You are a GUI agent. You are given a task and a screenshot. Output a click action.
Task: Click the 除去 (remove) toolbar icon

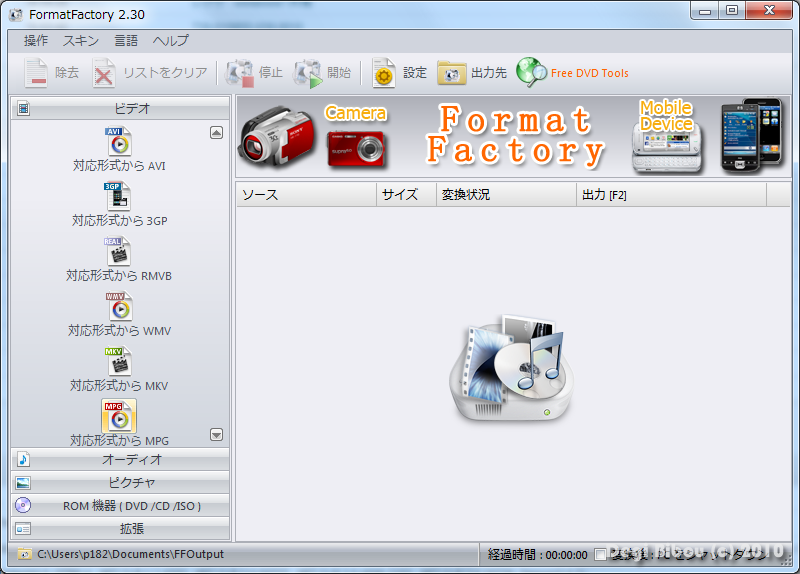[36, 73]
